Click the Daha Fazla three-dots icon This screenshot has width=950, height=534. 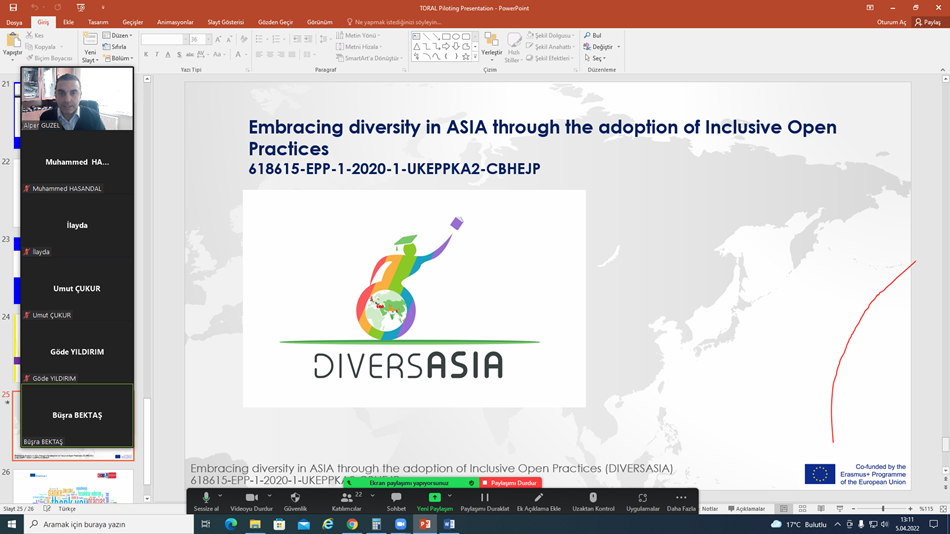point(681,498)
